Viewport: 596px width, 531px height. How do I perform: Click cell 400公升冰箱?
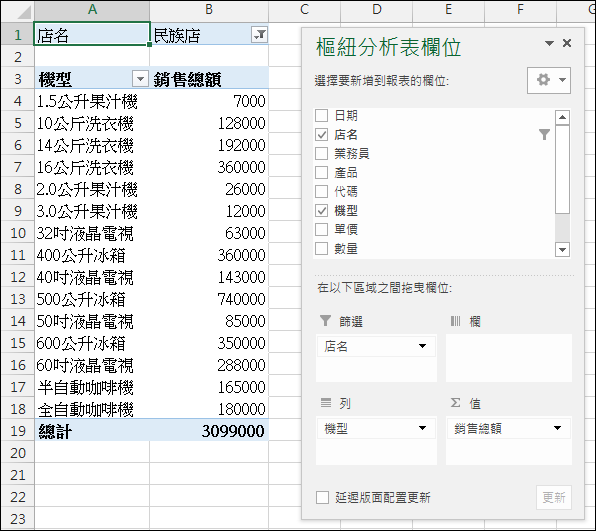coord(92,255)
